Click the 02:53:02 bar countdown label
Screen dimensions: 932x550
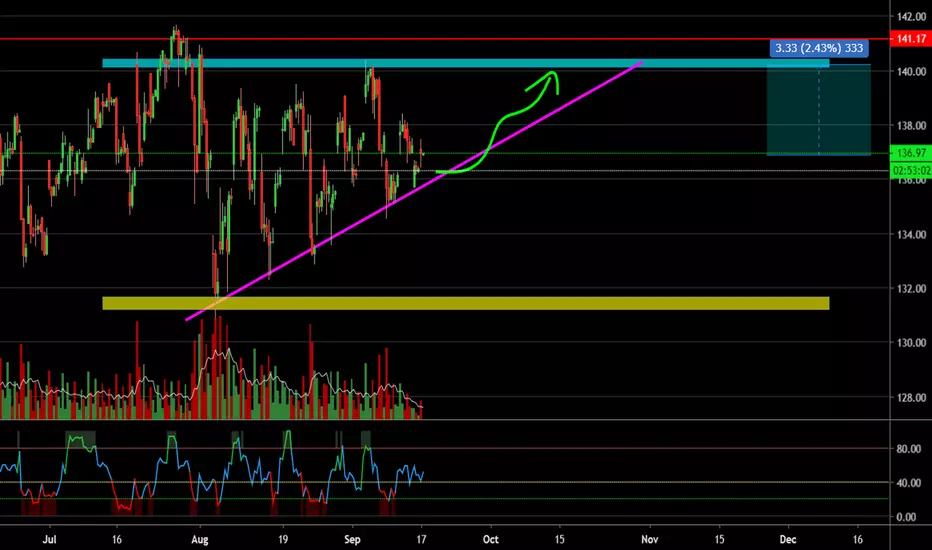click(x=911, y=171)
